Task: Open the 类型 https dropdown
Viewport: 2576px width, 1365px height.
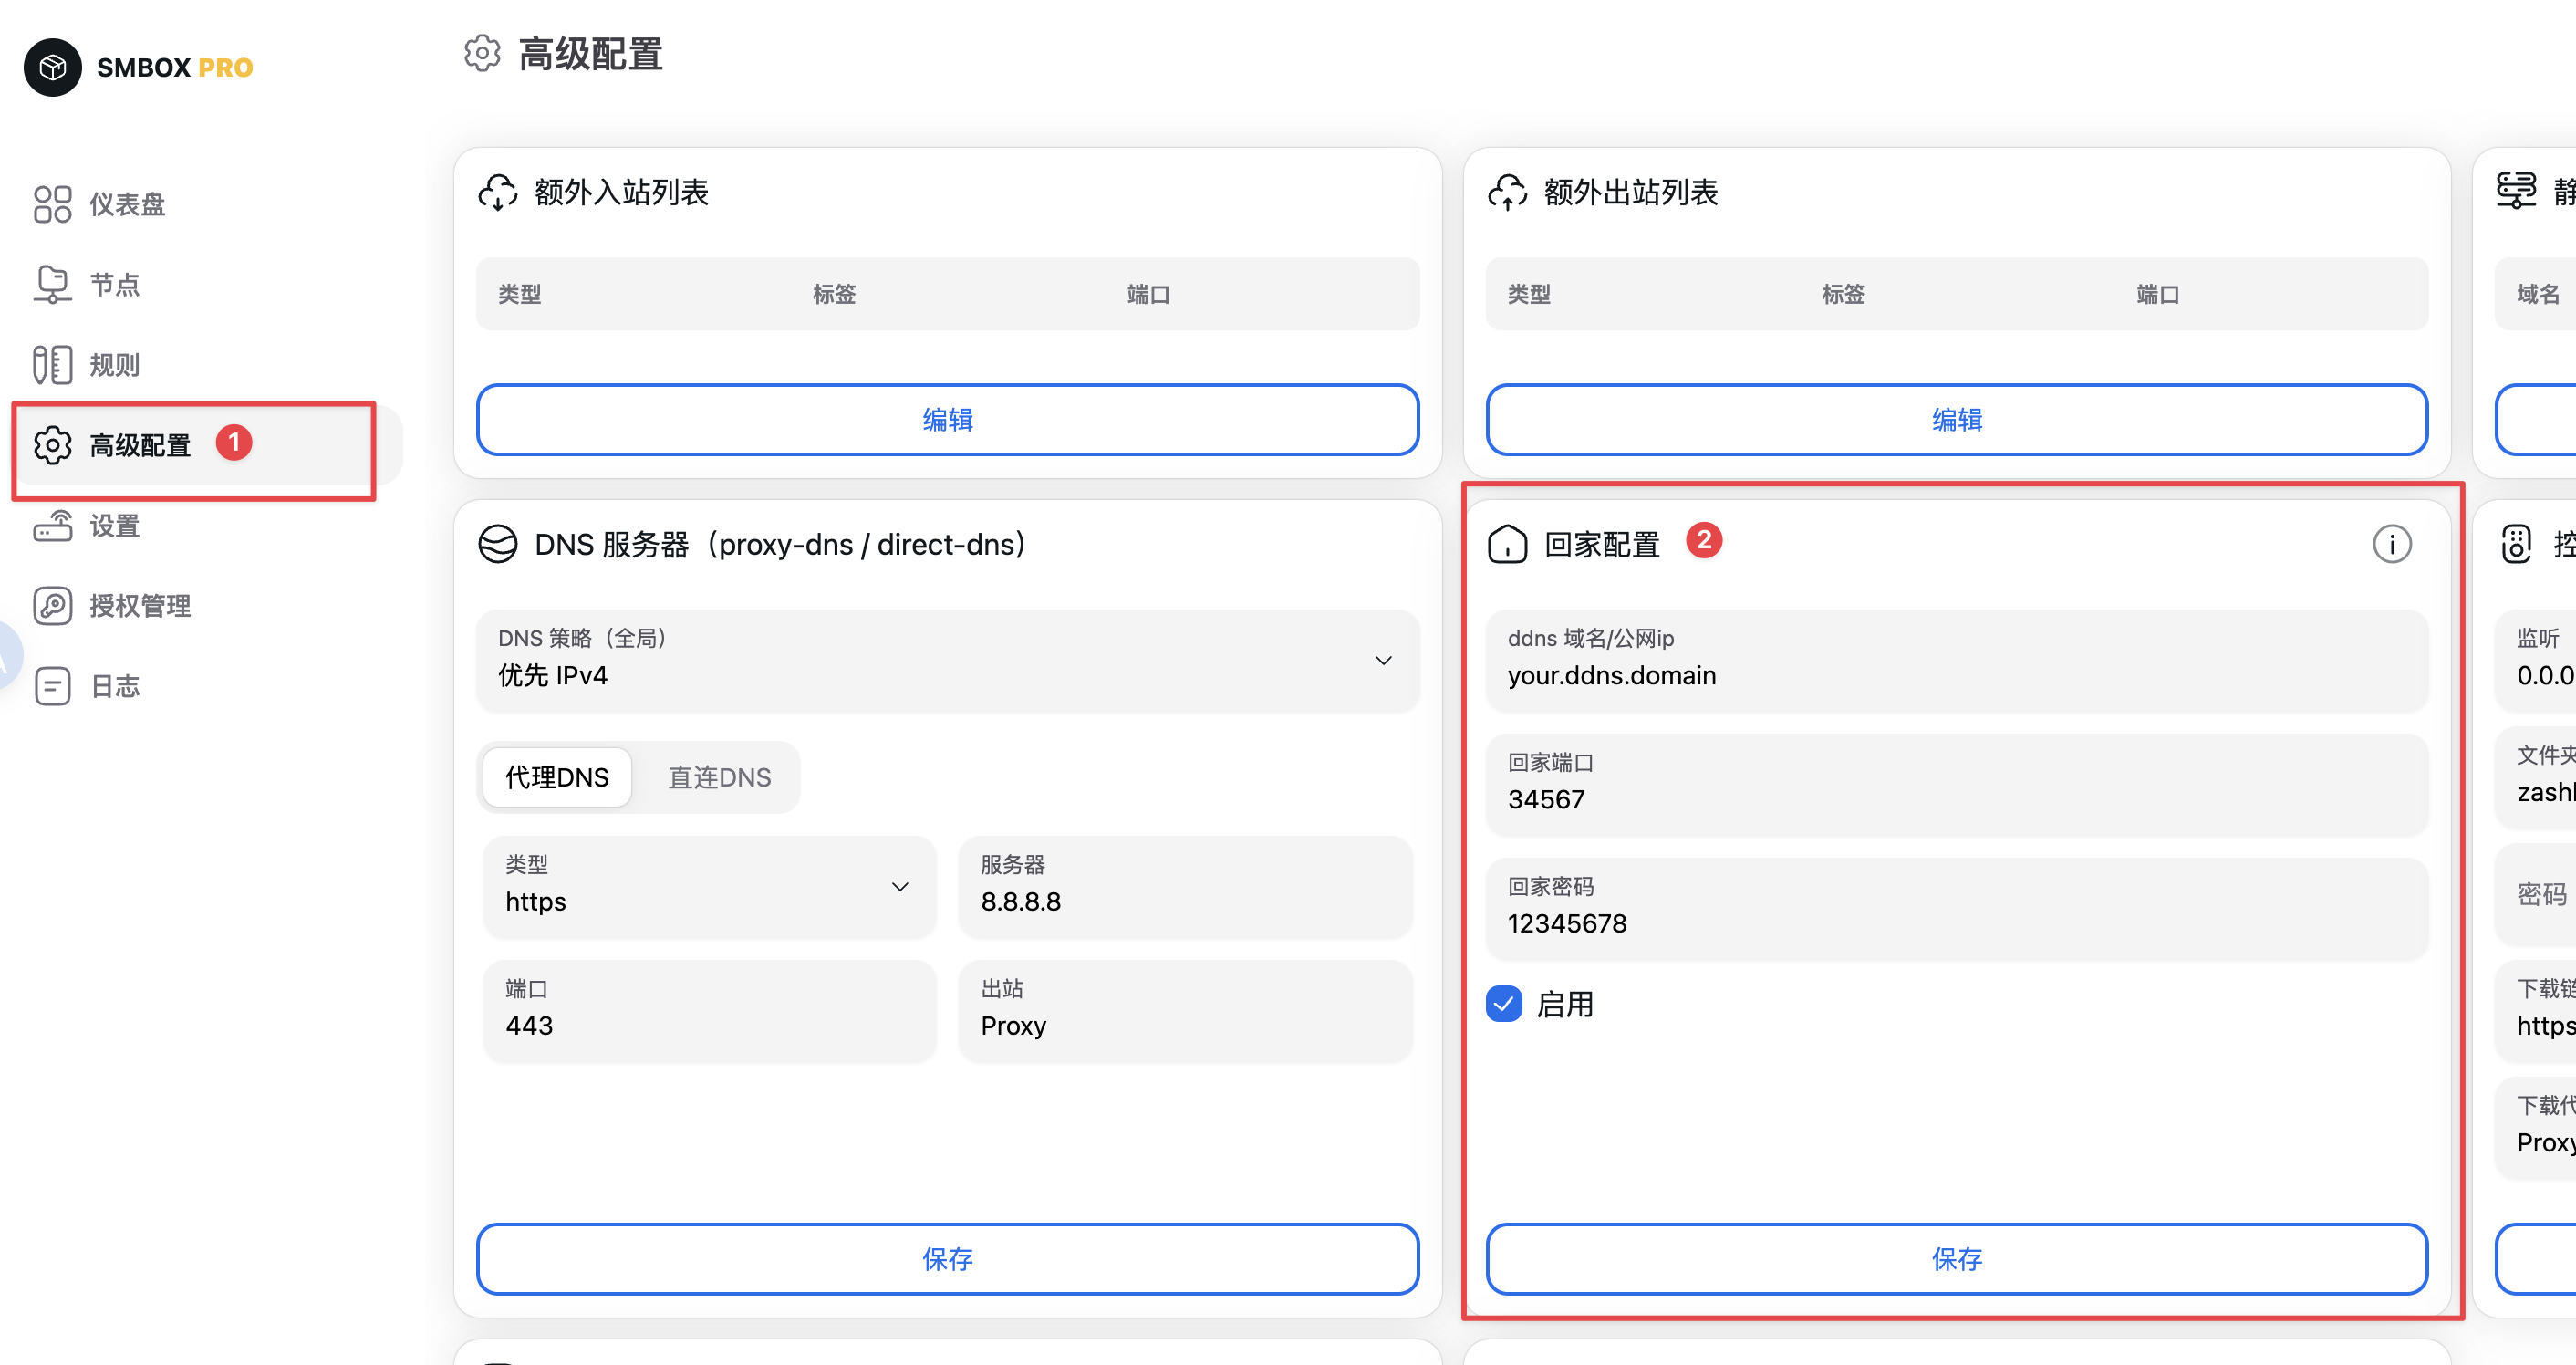Action: (x=708, y=886)
